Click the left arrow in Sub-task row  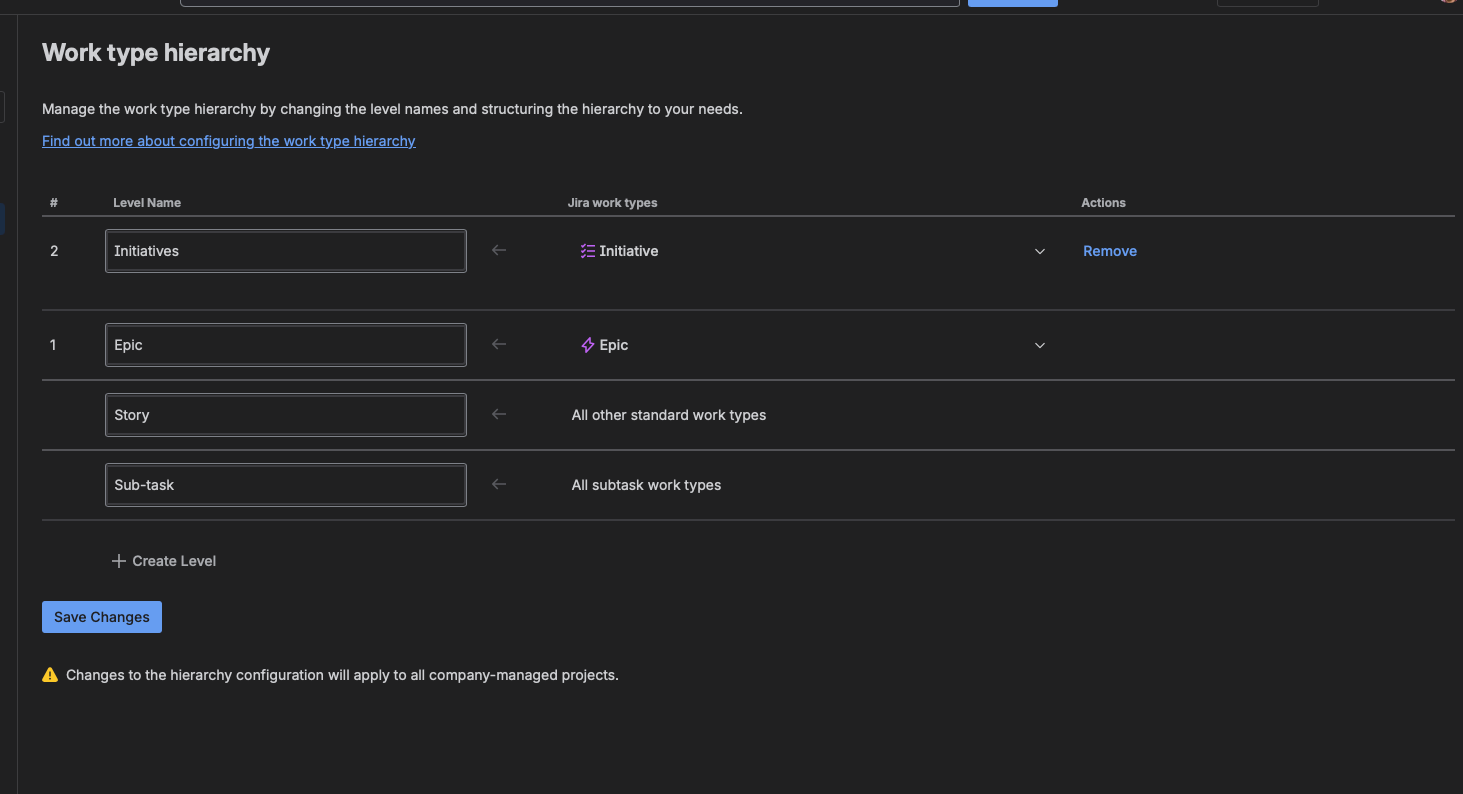click(x=499, y=484)
